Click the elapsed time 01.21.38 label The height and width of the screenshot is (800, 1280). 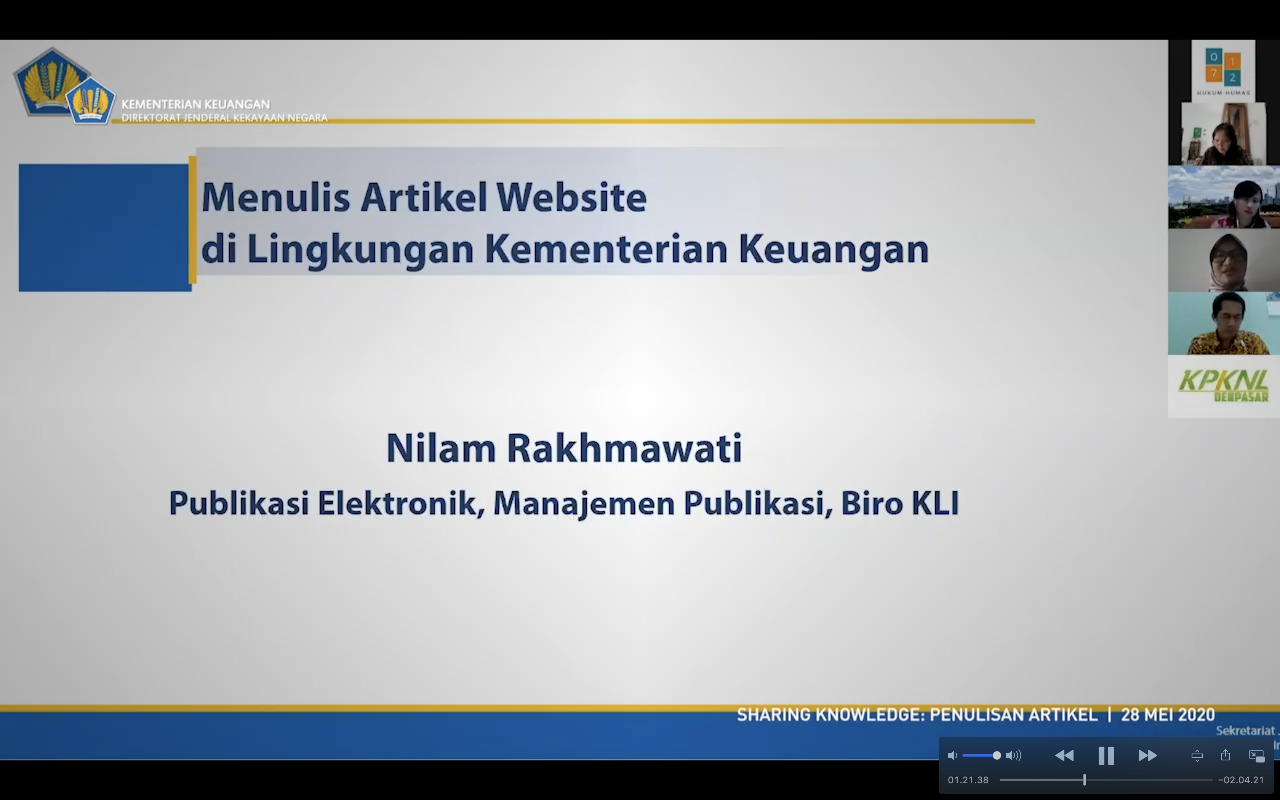coord(968,780)
